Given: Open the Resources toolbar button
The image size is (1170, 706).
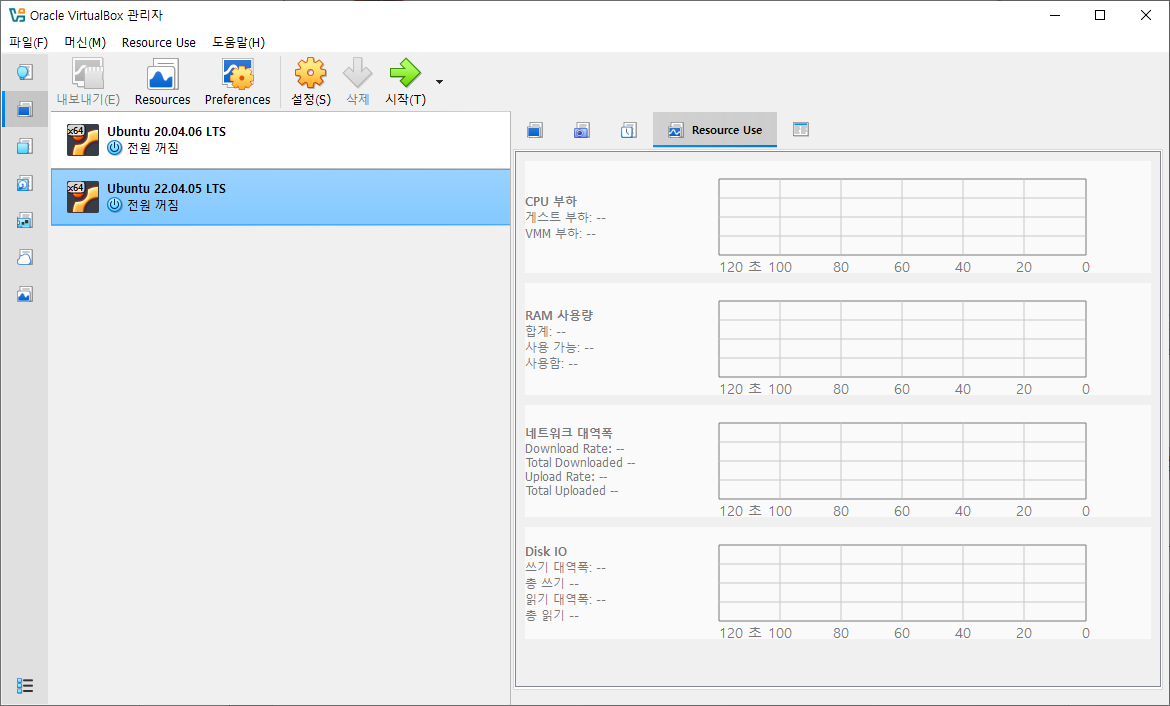Looking at the screenshot, I should click(162, 81).
